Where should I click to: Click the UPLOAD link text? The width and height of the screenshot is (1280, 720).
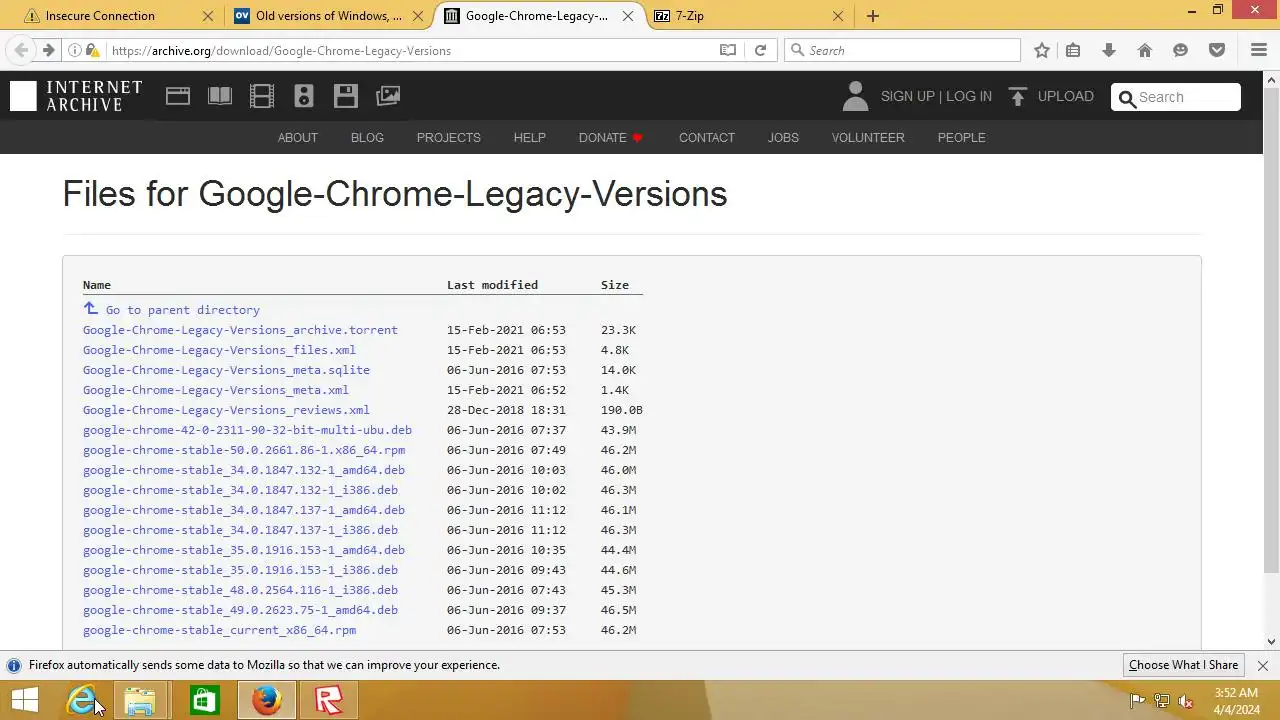1066,96
